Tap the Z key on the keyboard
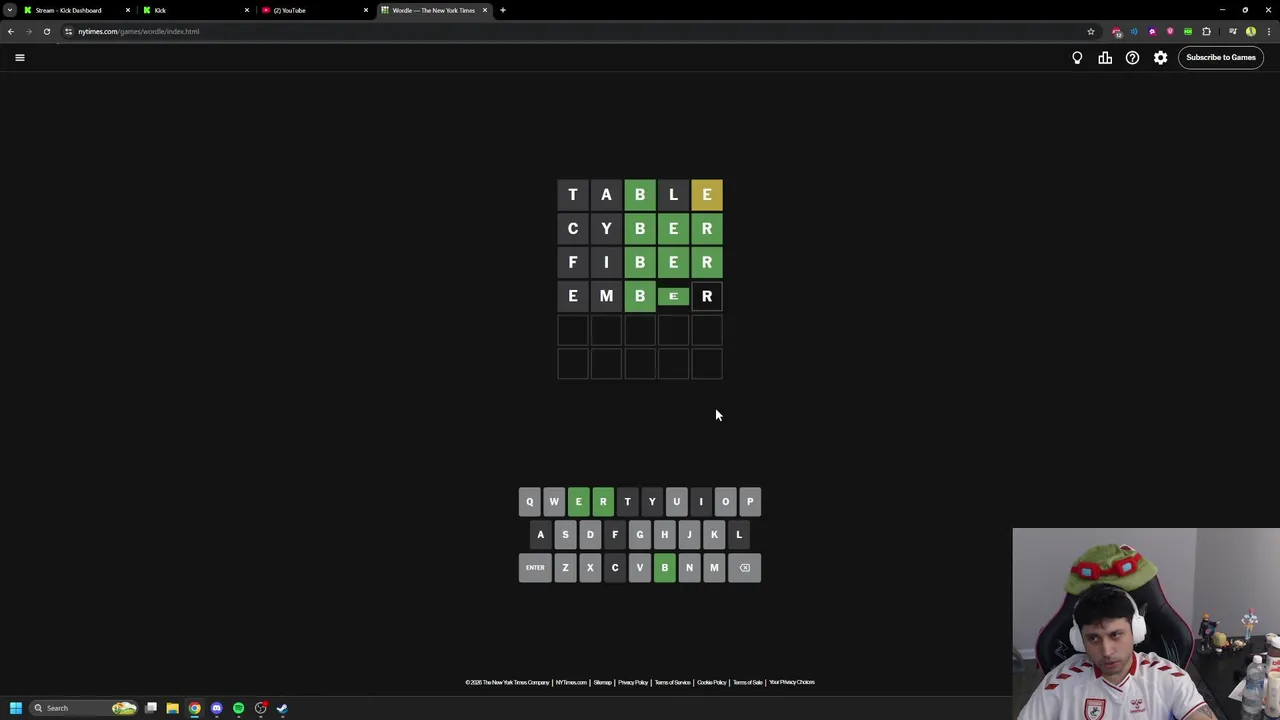 pyautogui.click(x=565, y=568)
